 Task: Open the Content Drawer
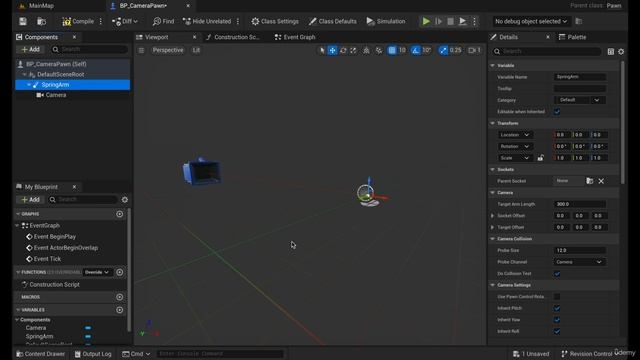click(x=40, y=354)
